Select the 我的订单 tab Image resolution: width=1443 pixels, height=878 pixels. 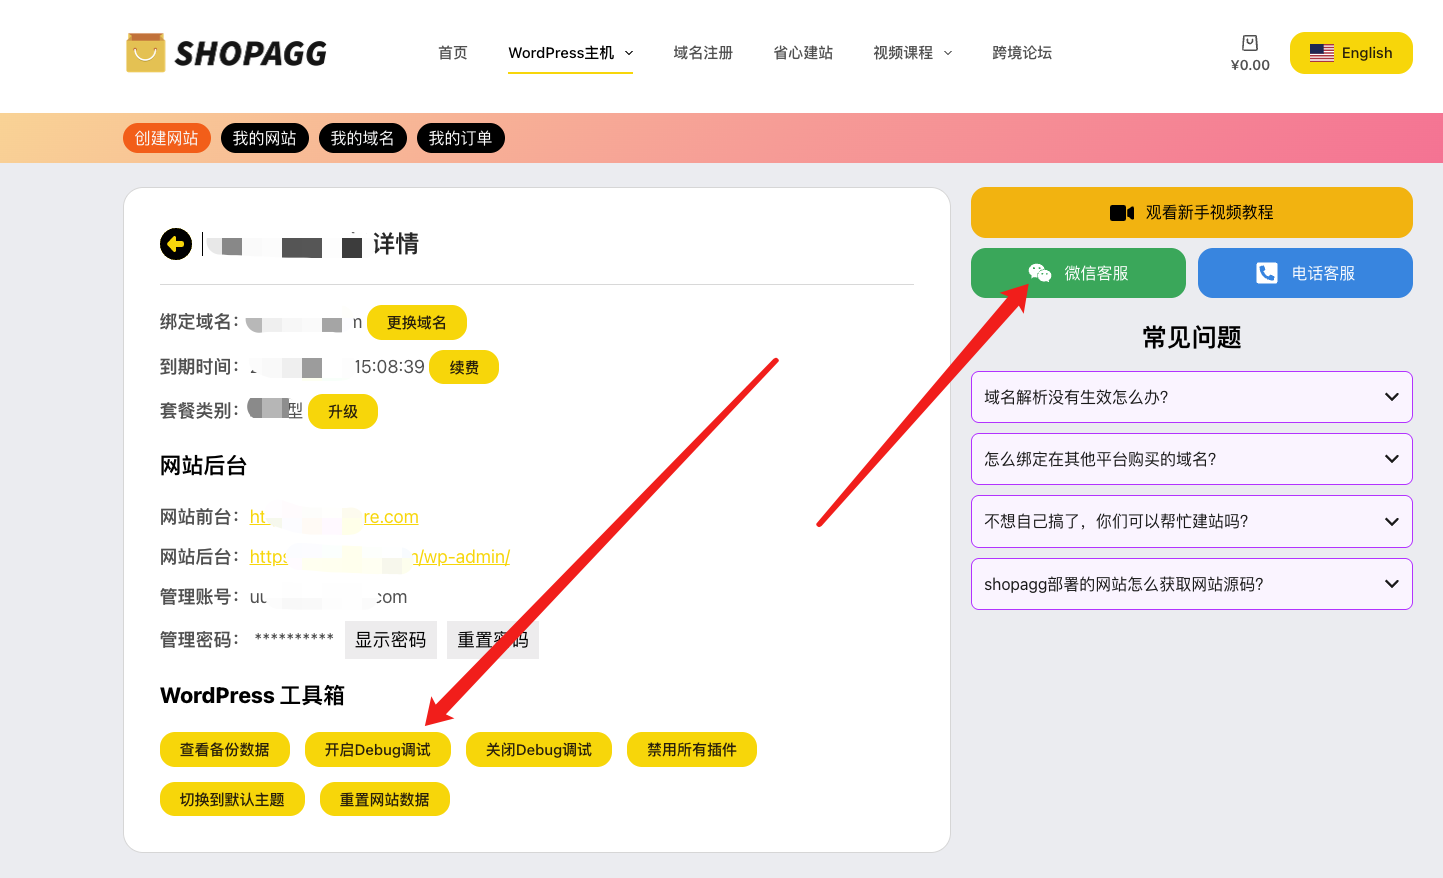pyautogui.click(x=461, y=138)
